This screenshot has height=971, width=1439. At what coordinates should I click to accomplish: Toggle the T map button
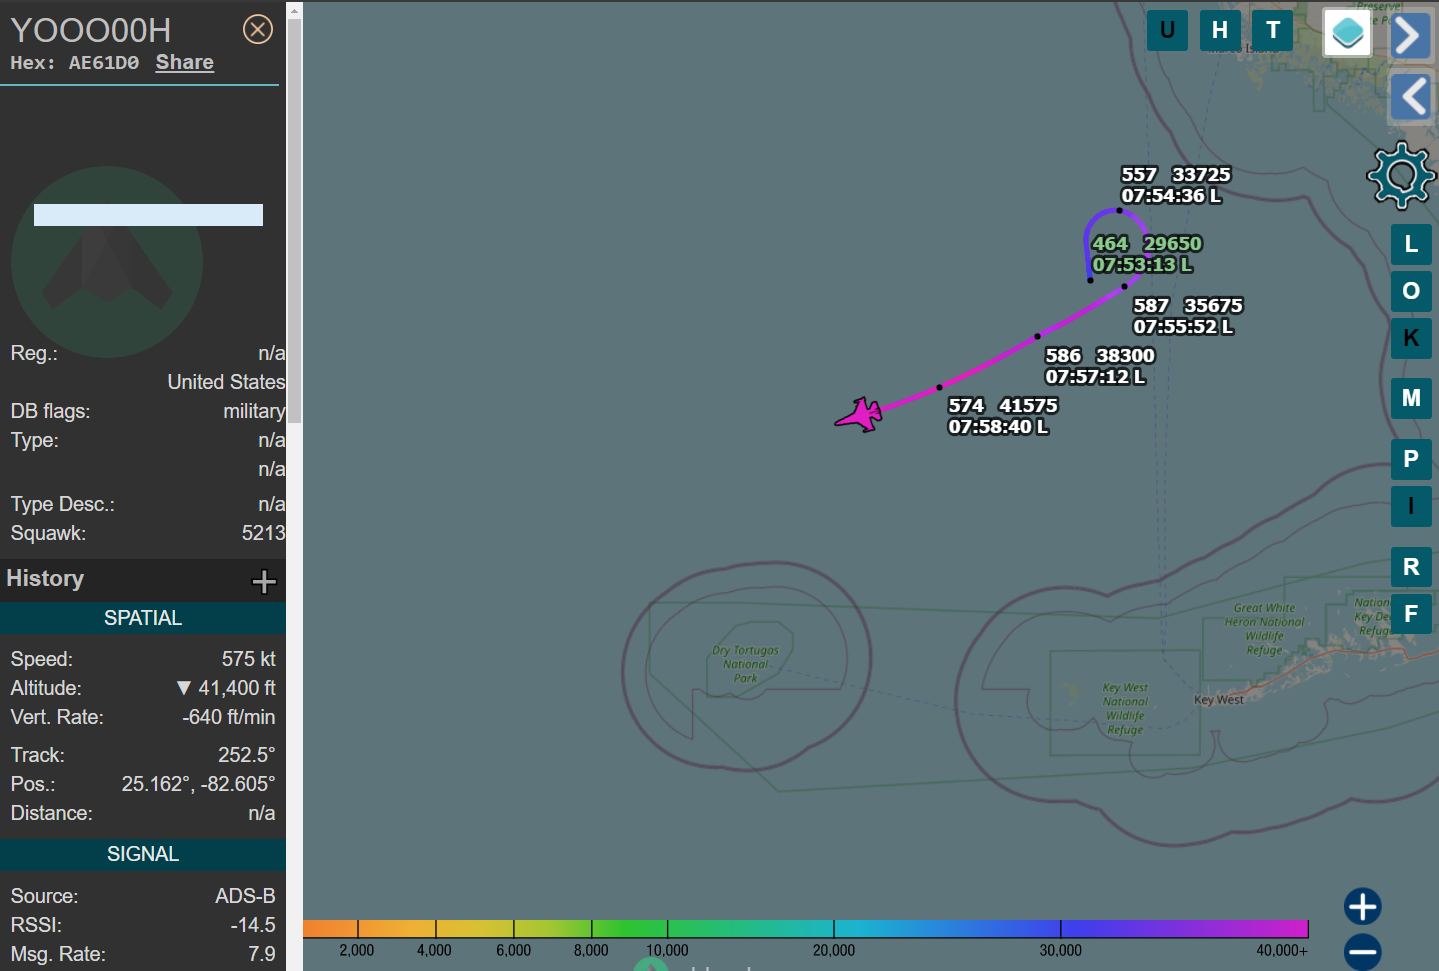coord(1273,30)
